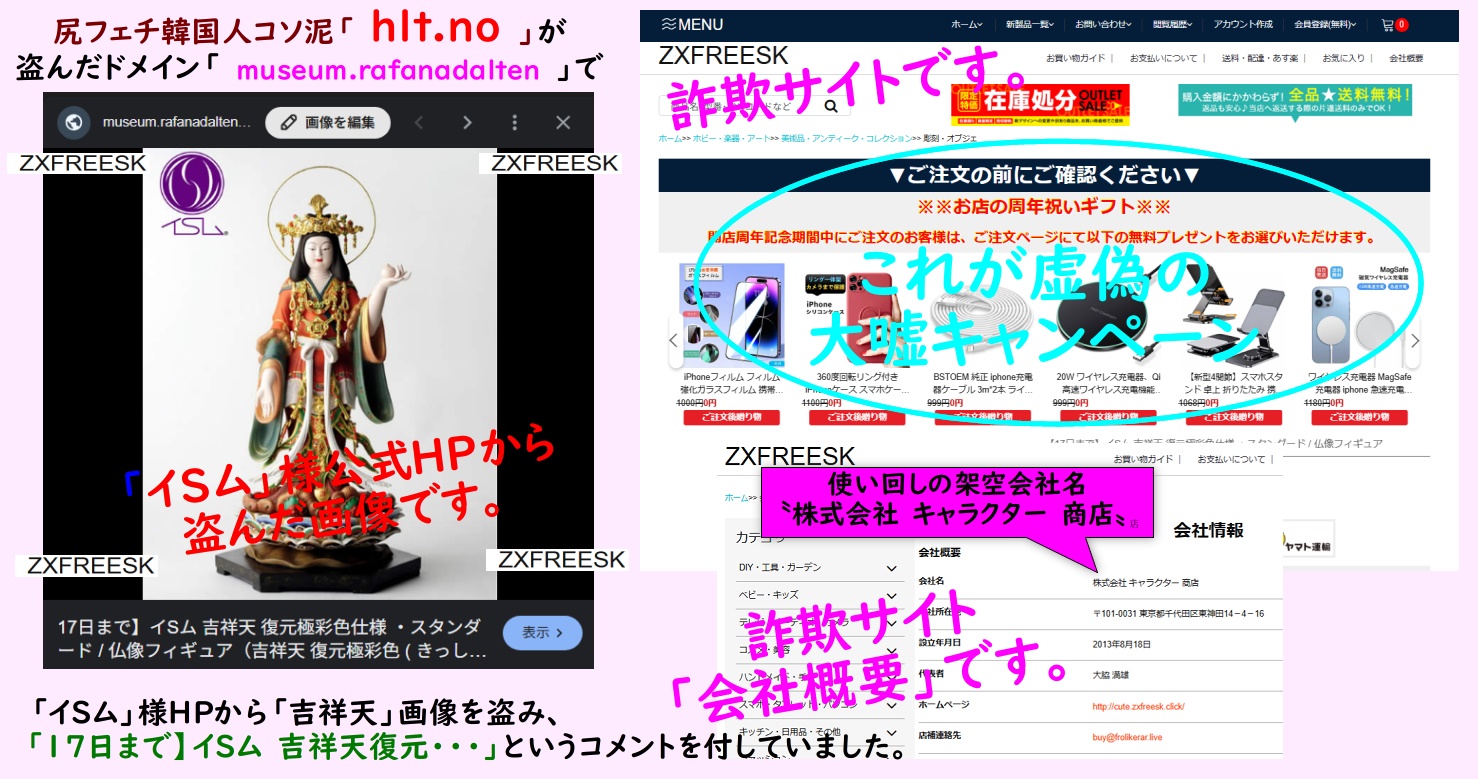
Task: Open iPhoneフィルム product thumbnail
Action: [732, 315]
